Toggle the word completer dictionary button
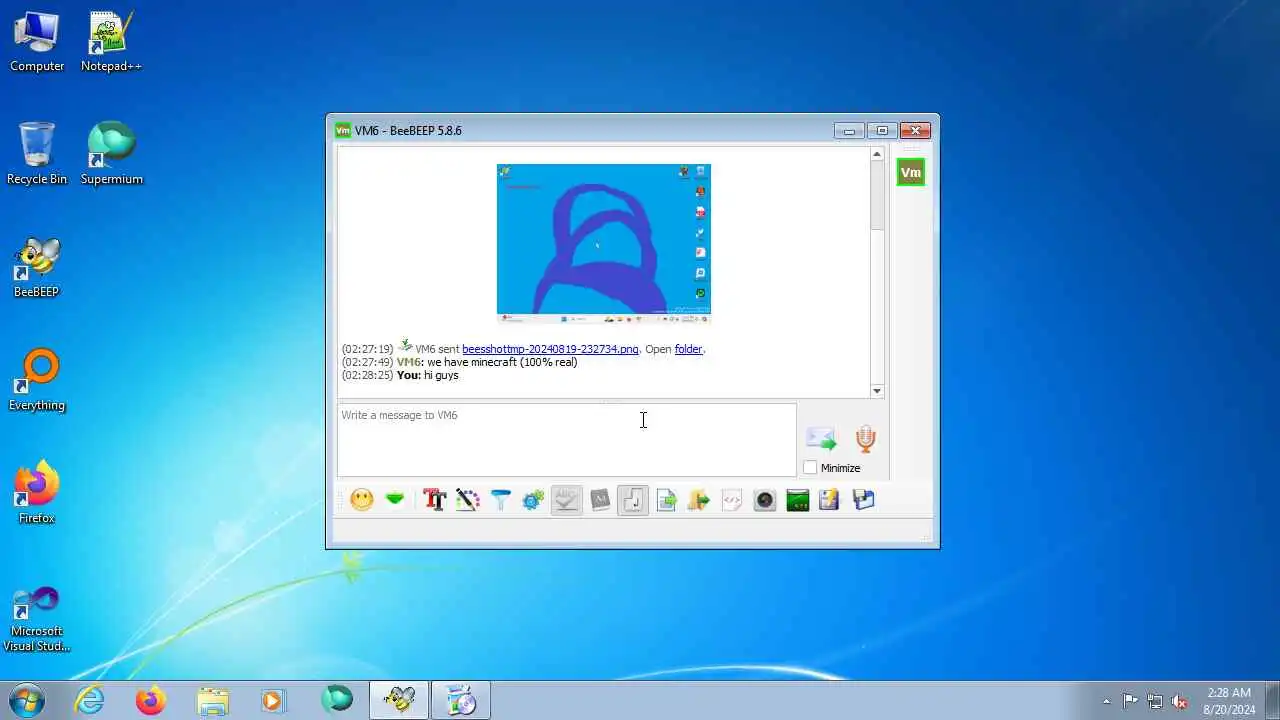The width and height of the screenshot is (1280, 720). pos(600,499)
